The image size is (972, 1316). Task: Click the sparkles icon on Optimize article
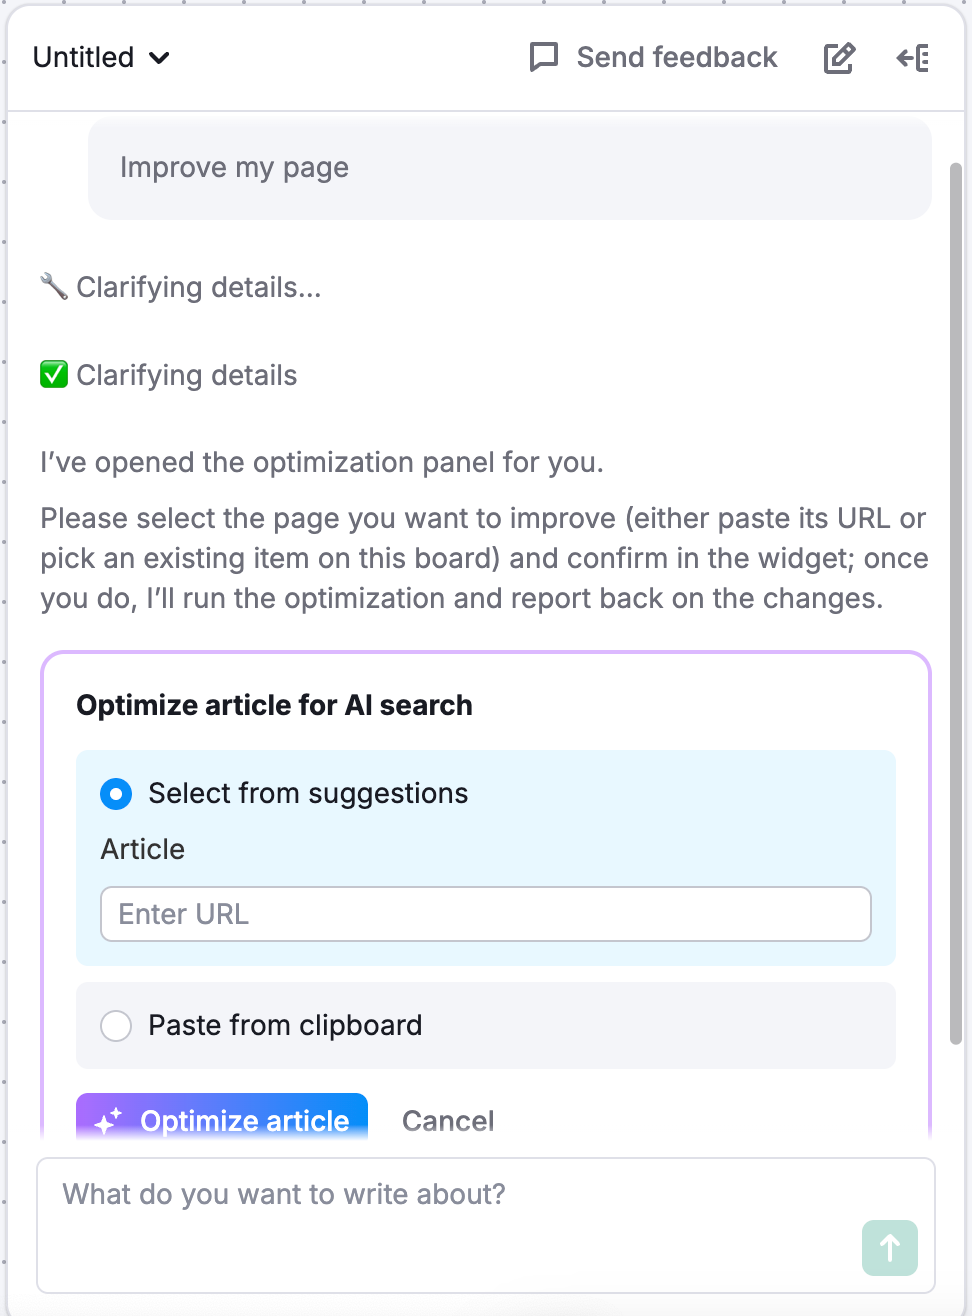click(x=110, y=1121)
